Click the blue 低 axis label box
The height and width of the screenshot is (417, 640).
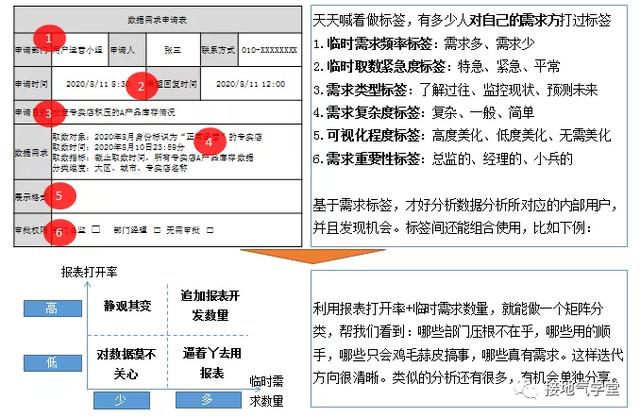click(53, 363)
